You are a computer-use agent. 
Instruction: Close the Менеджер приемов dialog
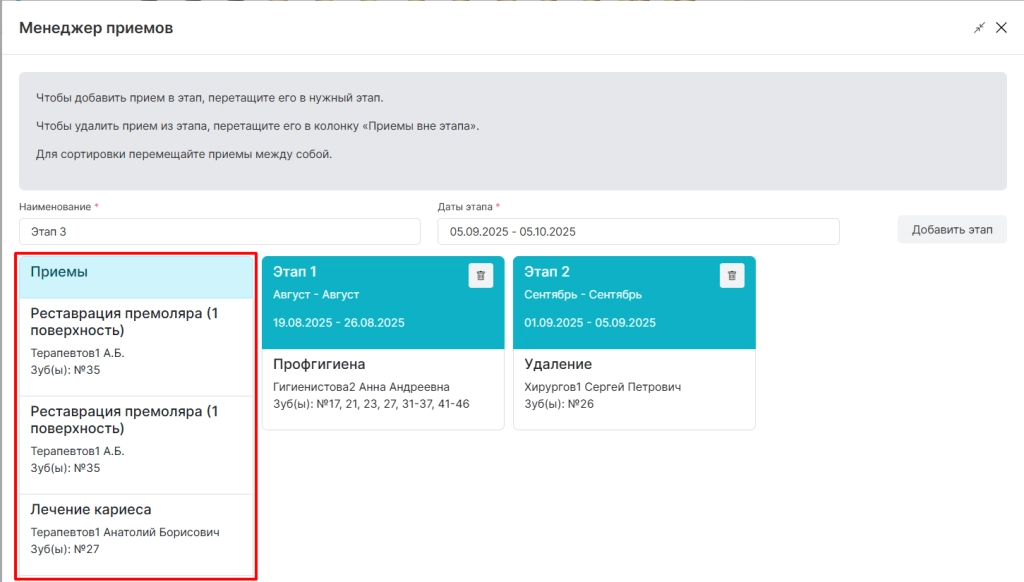tap(1001, 27)
